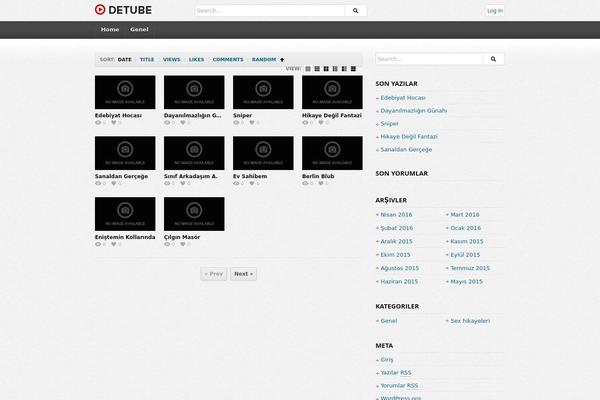
Task: Open the Yazılar RSS feed link
Action: click(x=396, y=373)
